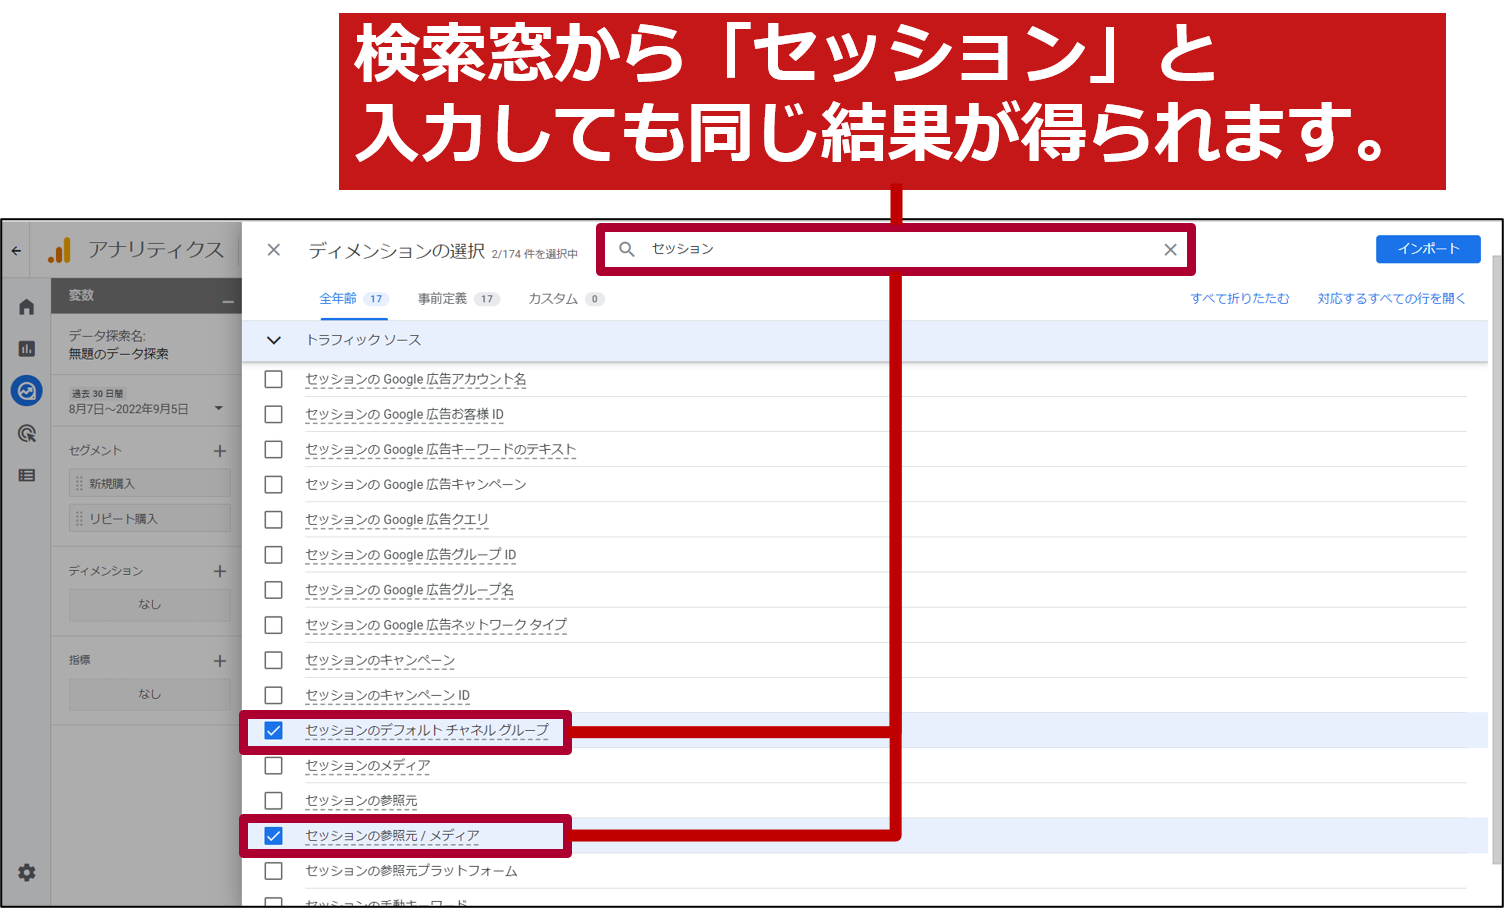Click the インポート button
The image size is (1504, 908).
(1428, 249)
